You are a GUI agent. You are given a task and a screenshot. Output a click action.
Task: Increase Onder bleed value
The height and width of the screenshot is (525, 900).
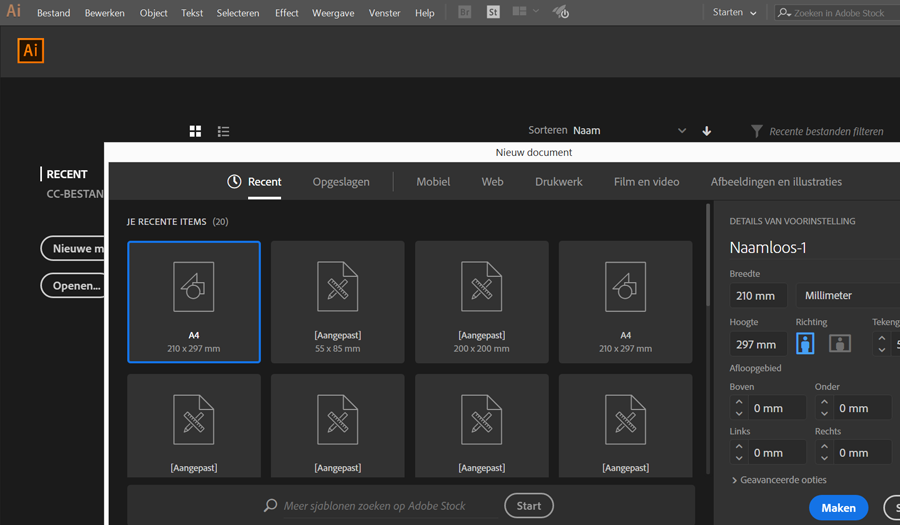[x=824, y=402]
